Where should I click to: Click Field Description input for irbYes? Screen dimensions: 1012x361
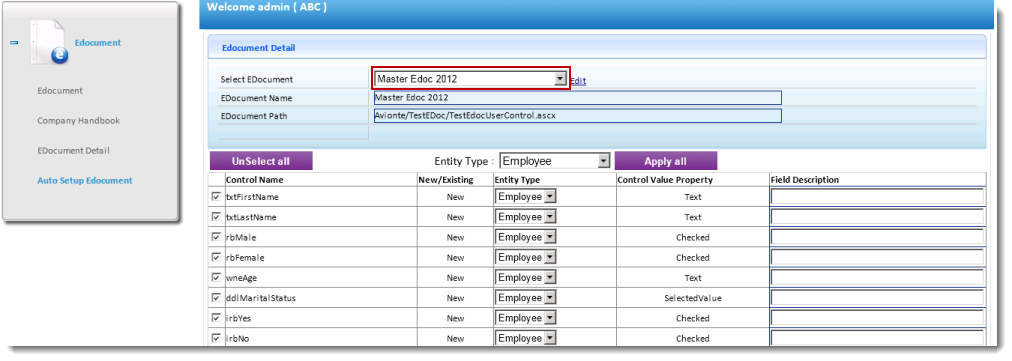(x=878, y=318)
